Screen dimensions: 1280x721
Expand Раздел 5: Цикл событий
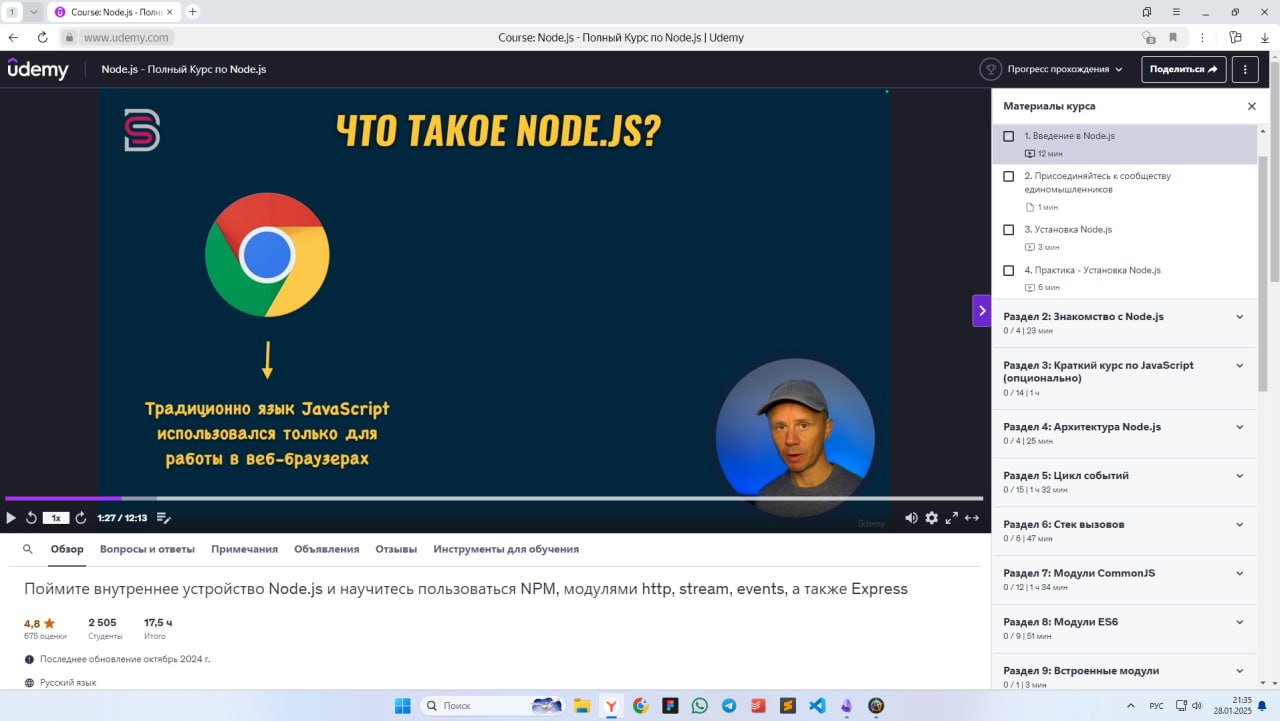(x=1124, y=482)
